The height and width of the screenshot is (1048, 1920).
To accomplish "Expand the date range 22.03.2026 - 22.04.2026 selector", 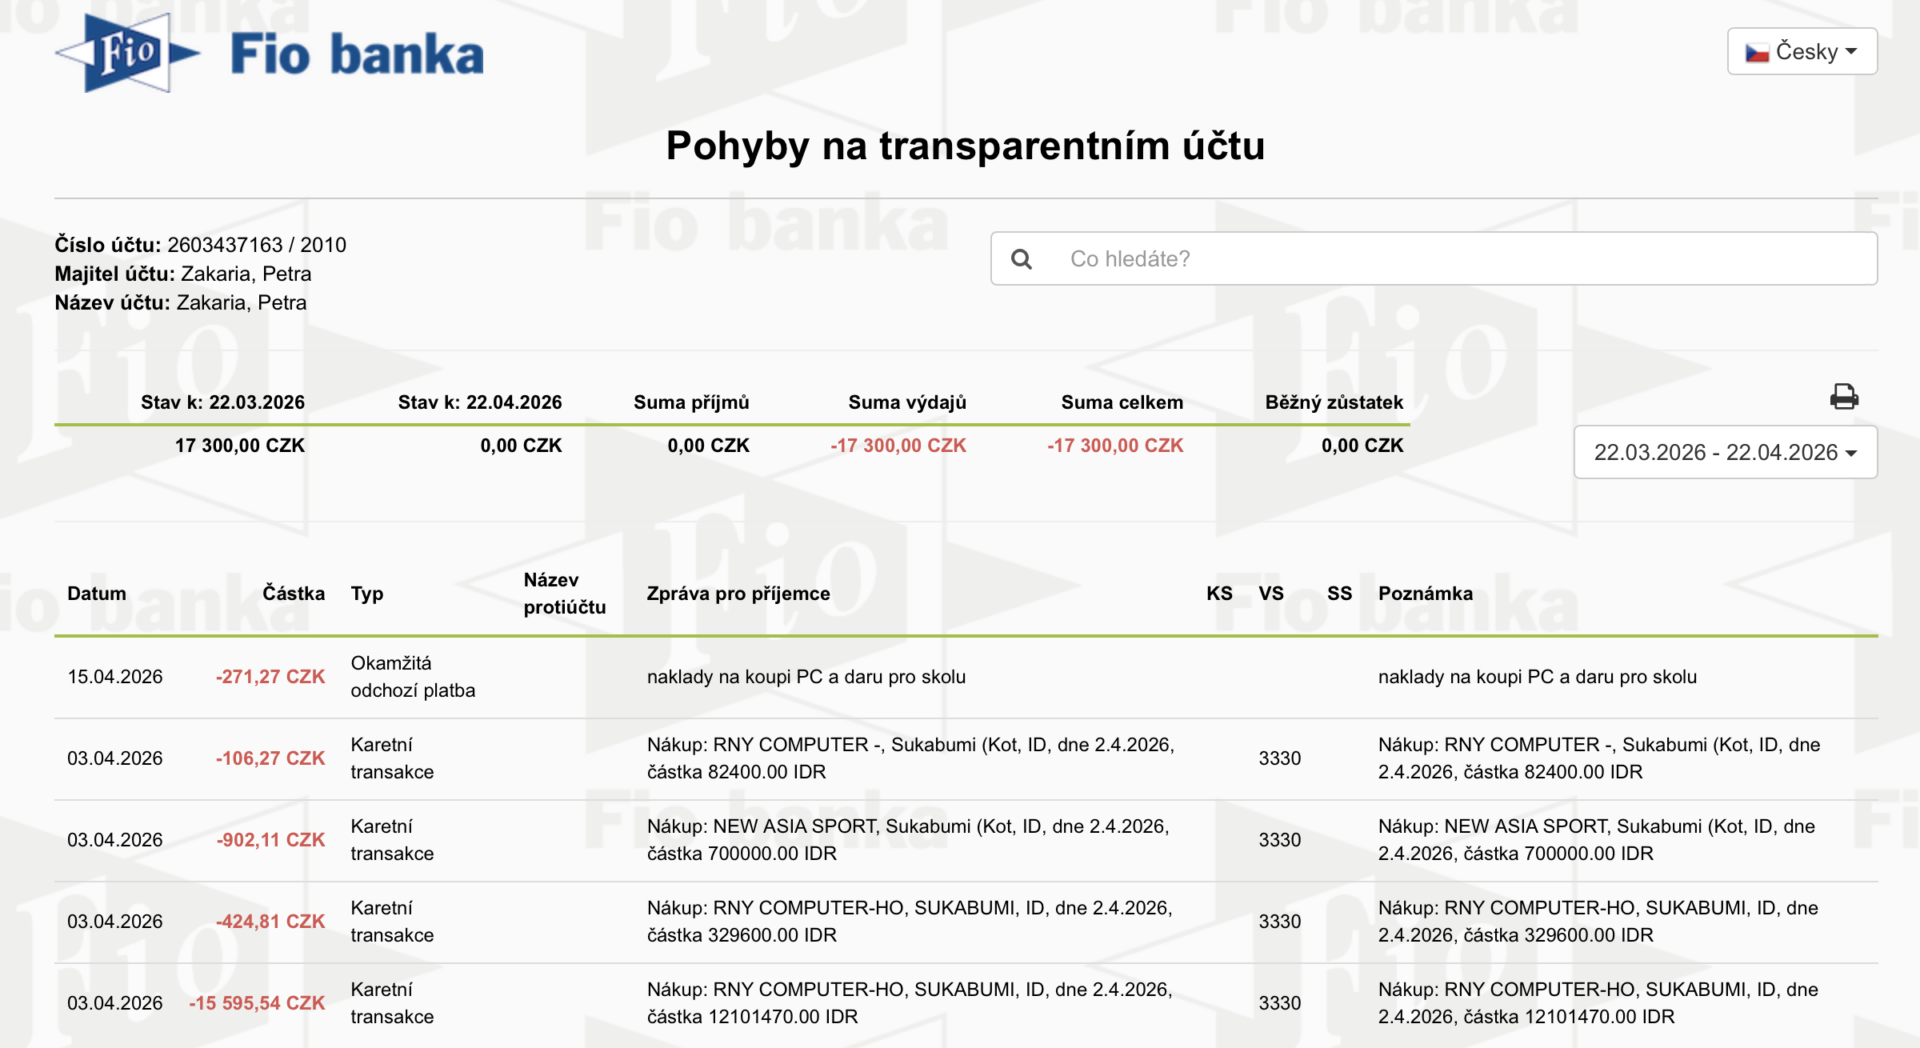I will pos(1725,452).
